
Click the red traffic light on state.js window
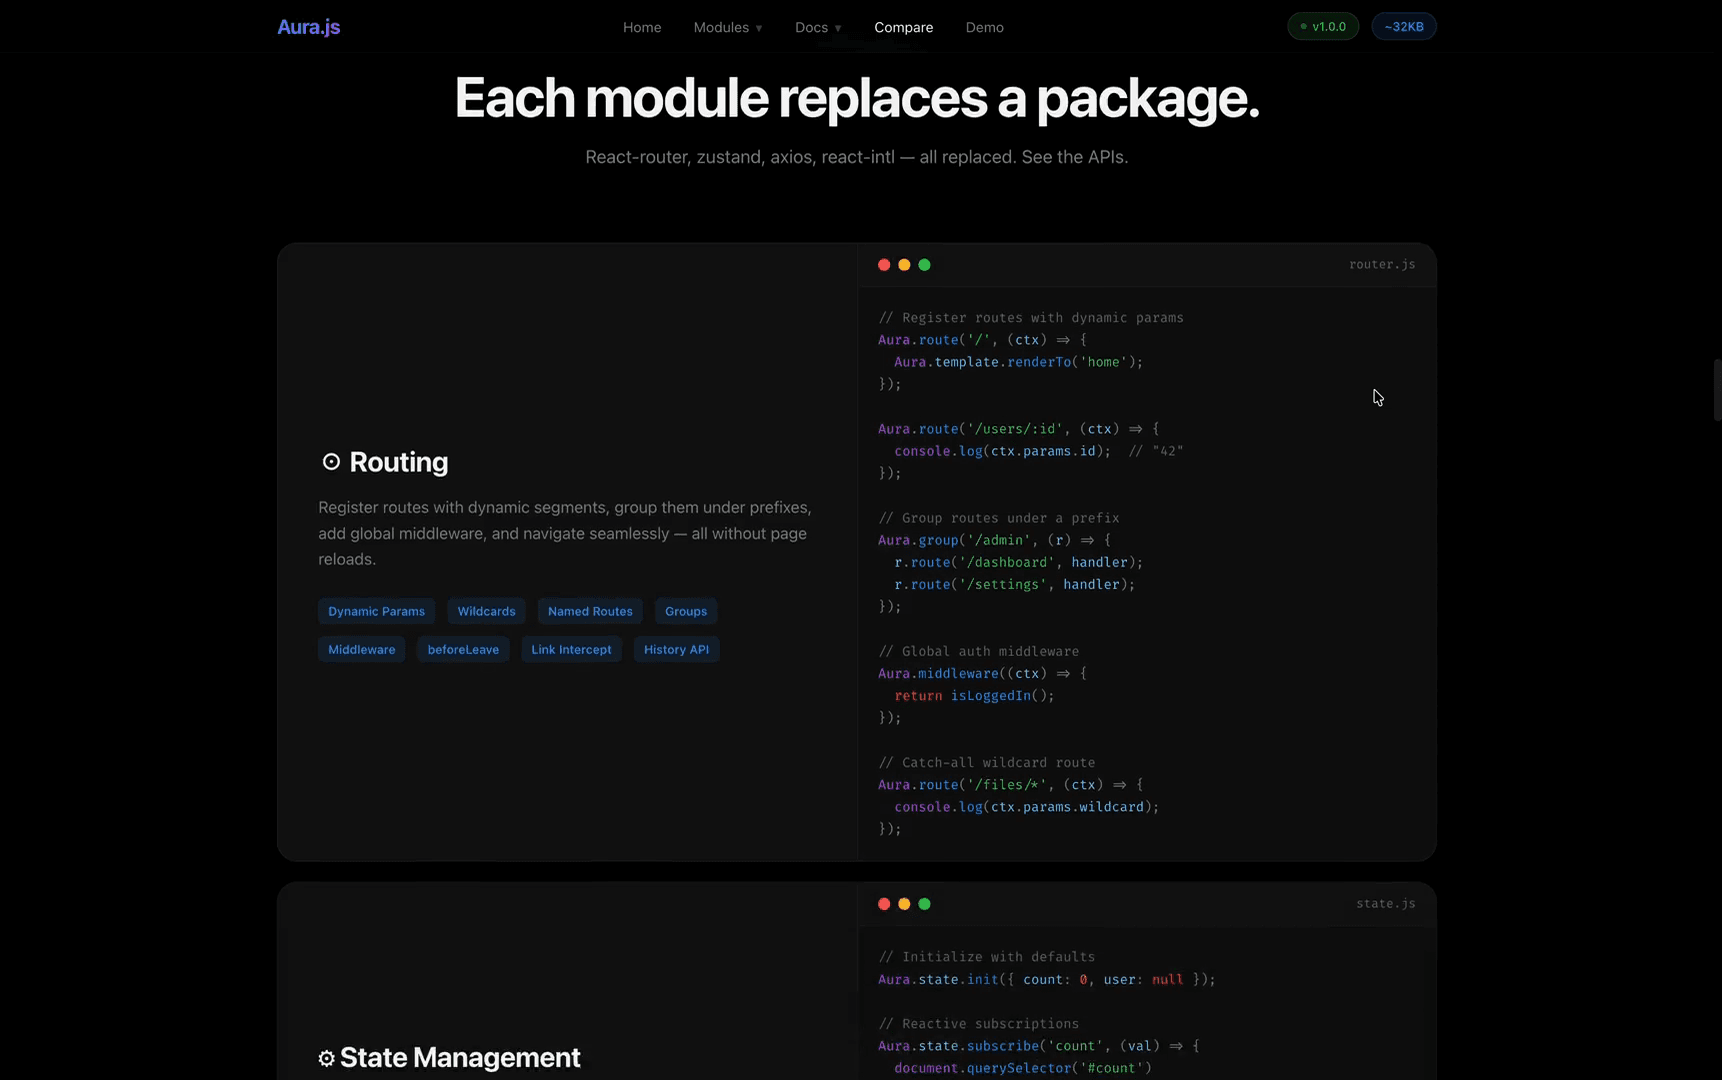click(884, 903)
